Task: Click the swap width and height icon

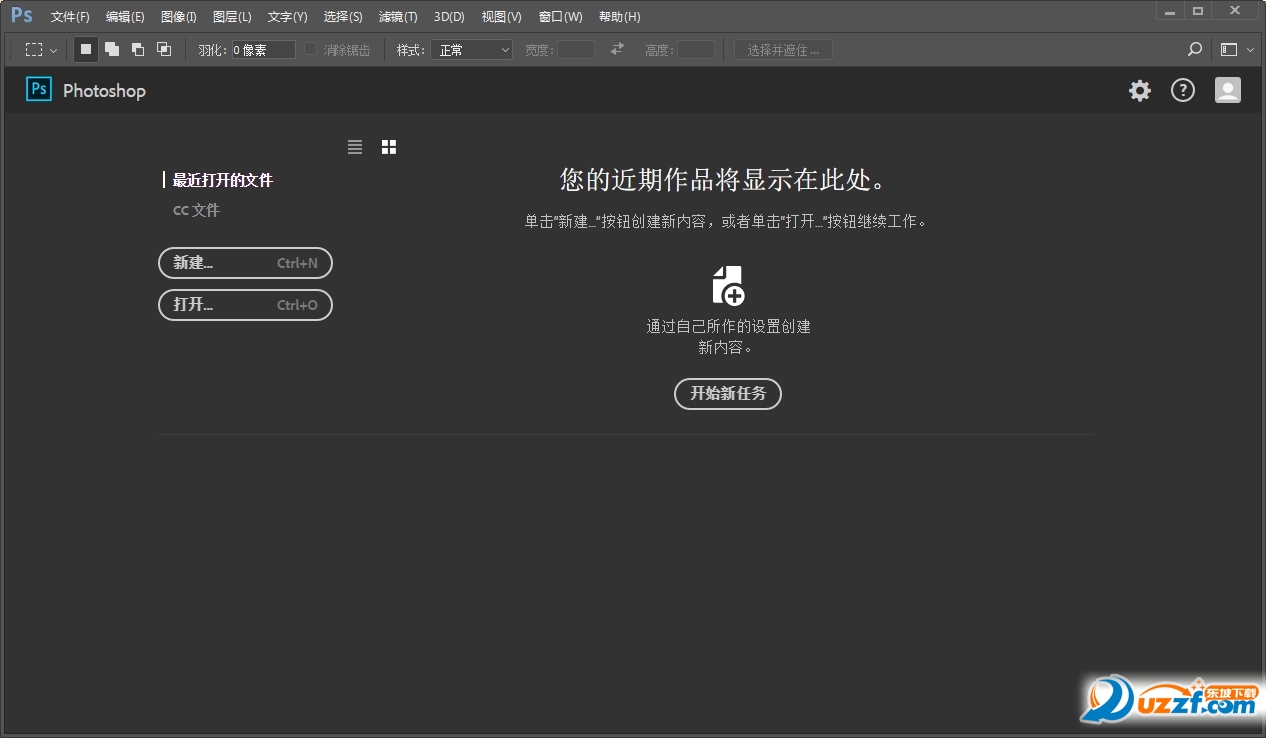Action: [617, 49]
